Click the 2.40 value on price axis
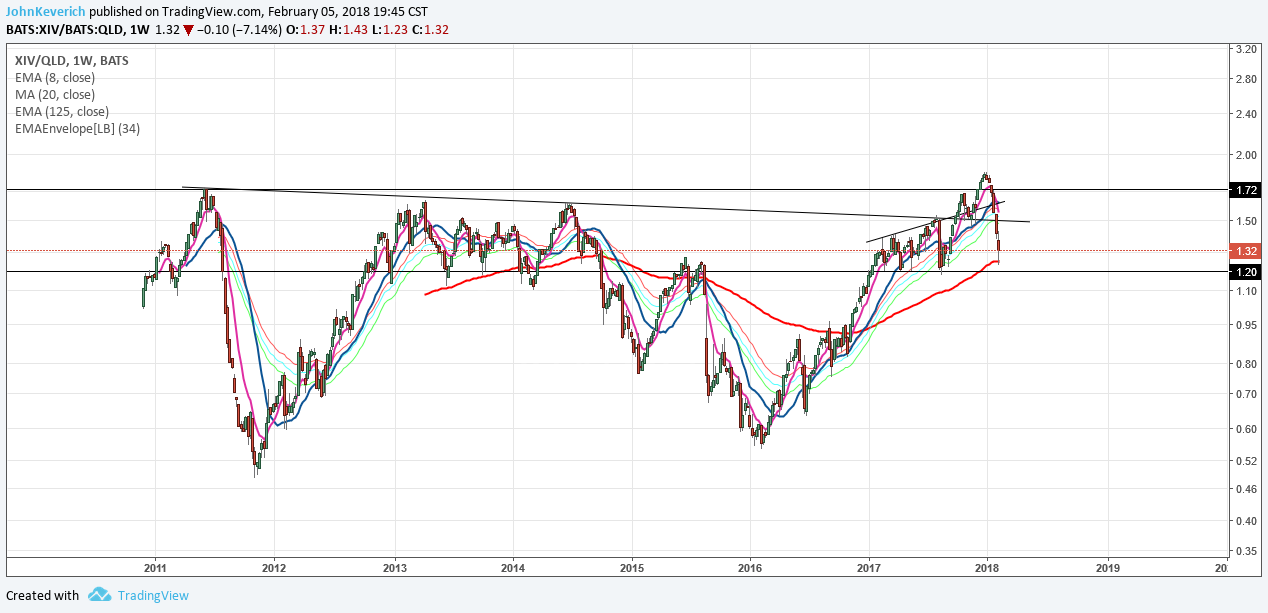Viewport: 1268px width, 613px height. [1245, 114]
